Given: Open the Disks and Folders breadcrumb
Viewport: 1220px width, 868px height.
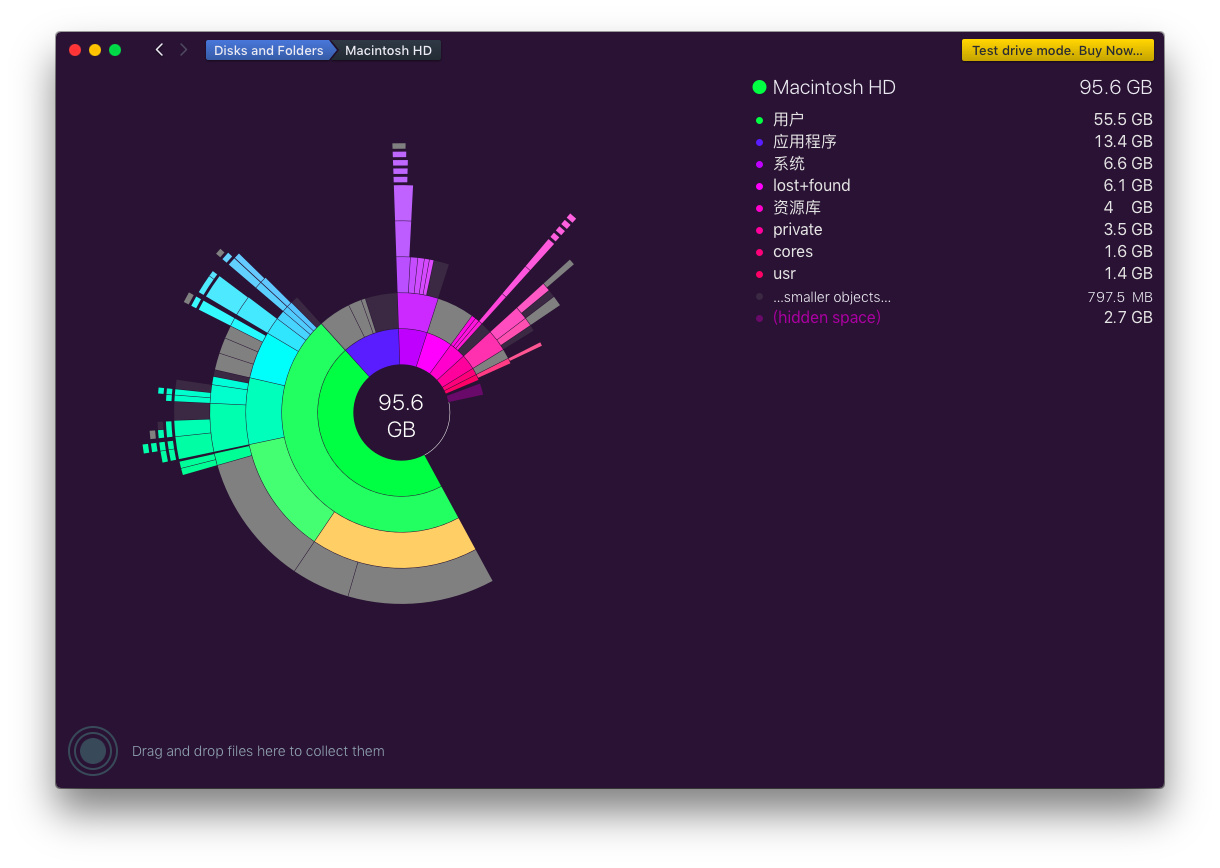Looking at the screenshot, I should coord(268,50).
